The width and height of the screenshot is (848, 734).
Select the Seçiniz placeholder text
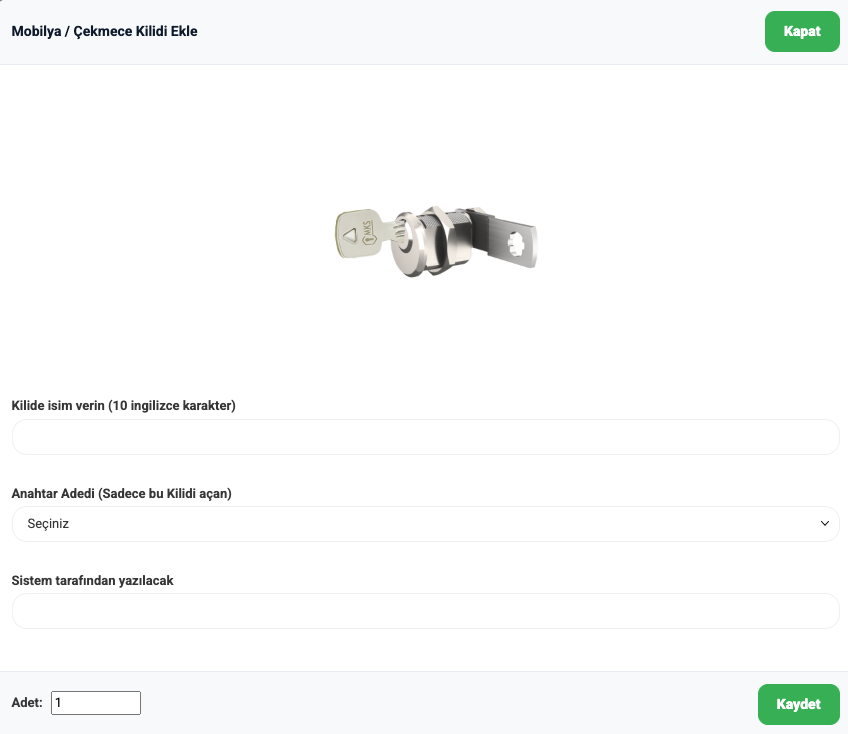(x=48, y=524)
